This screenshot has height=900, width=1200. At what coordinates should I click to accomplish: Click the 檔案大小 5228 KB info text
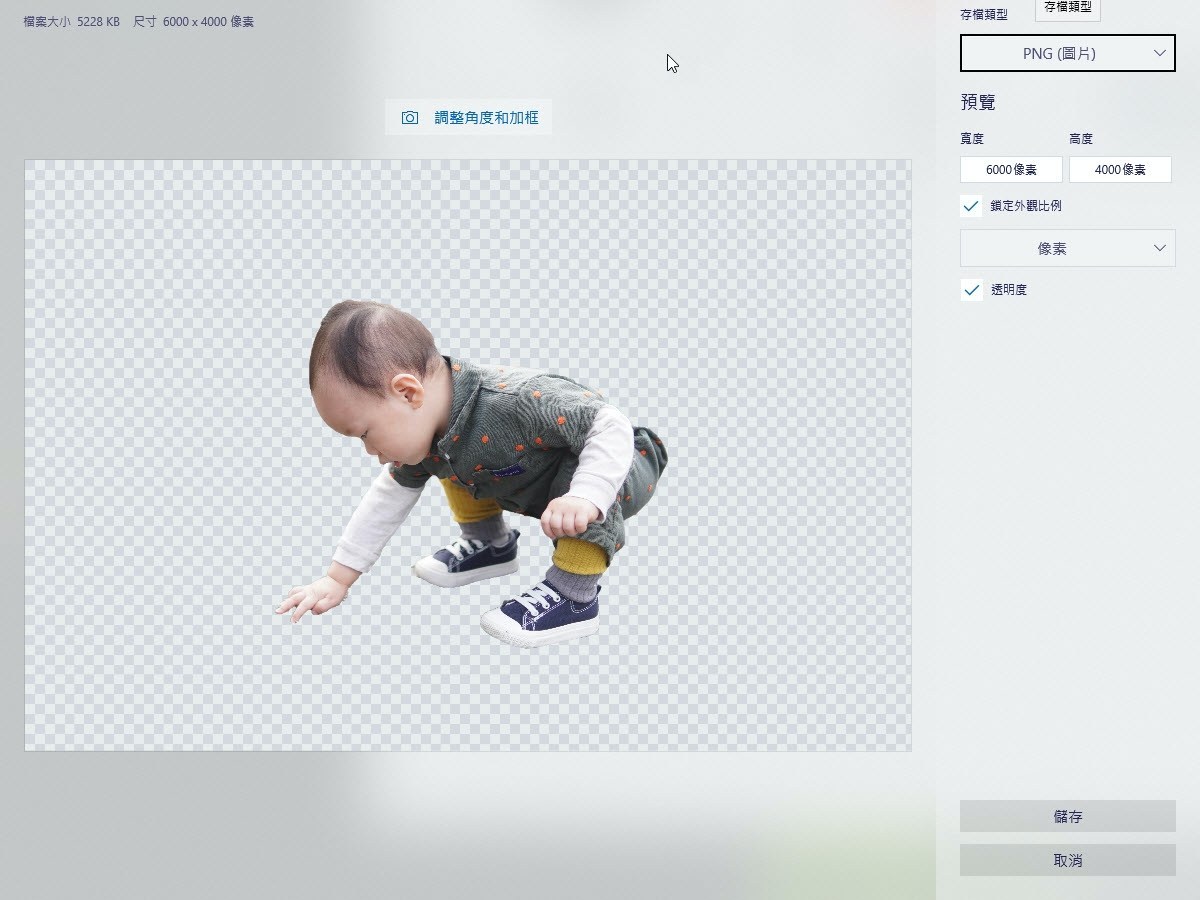coord(72,21)
